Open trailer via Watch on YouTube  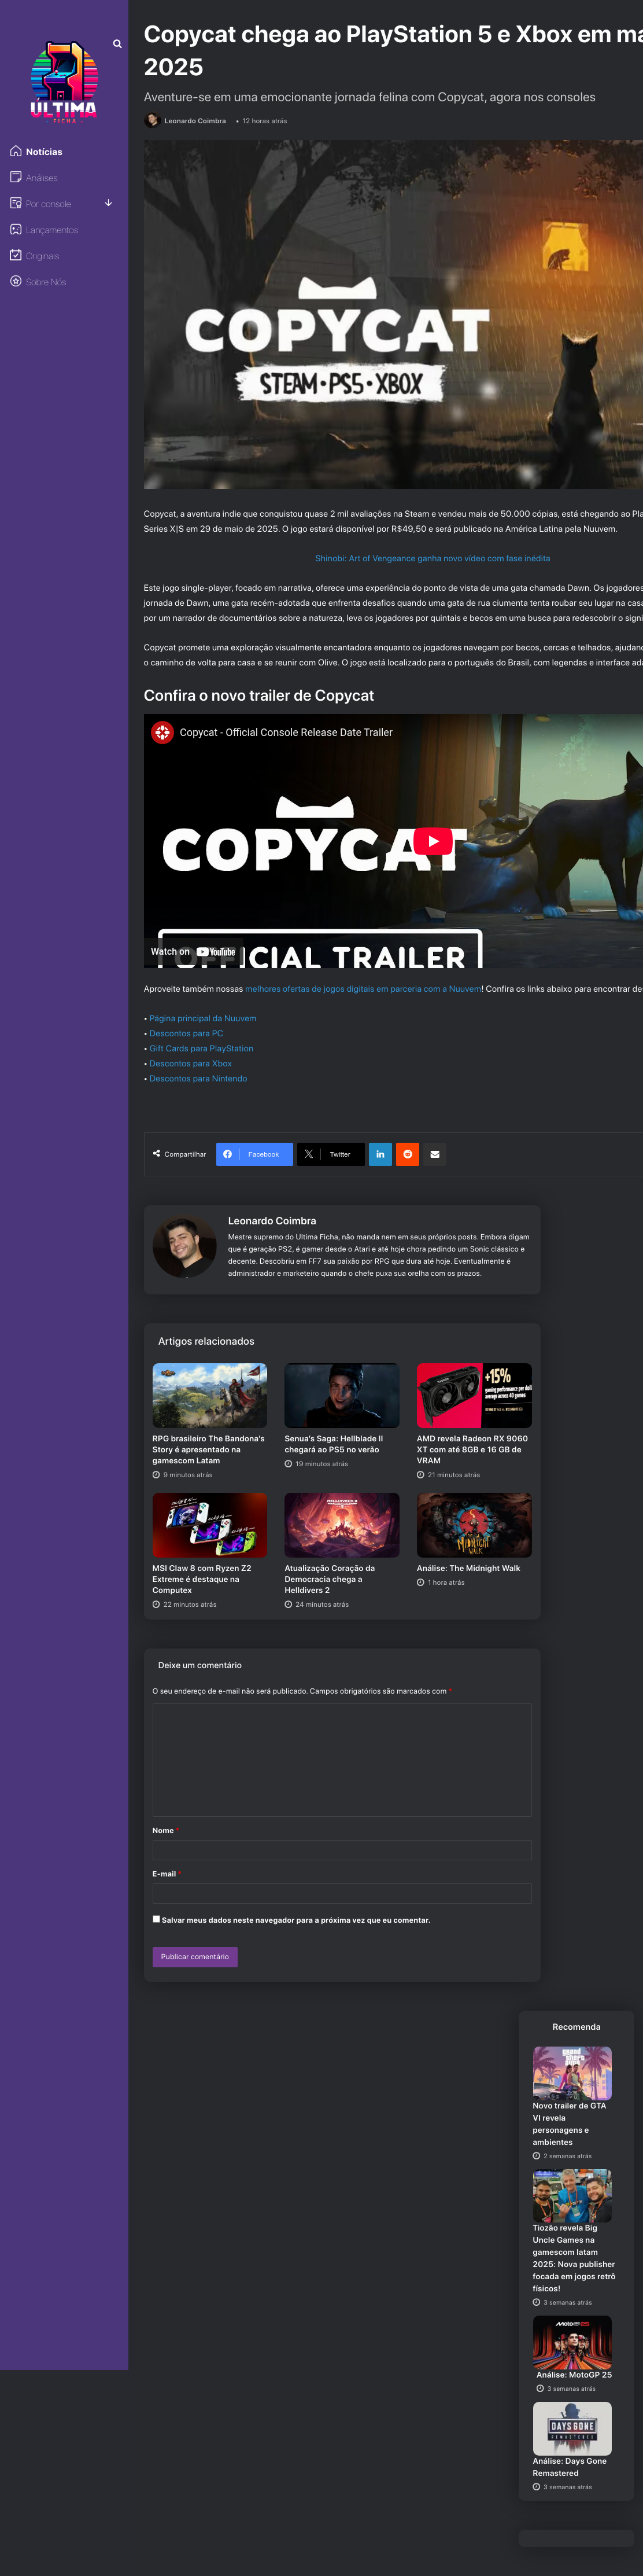point(193,952)
